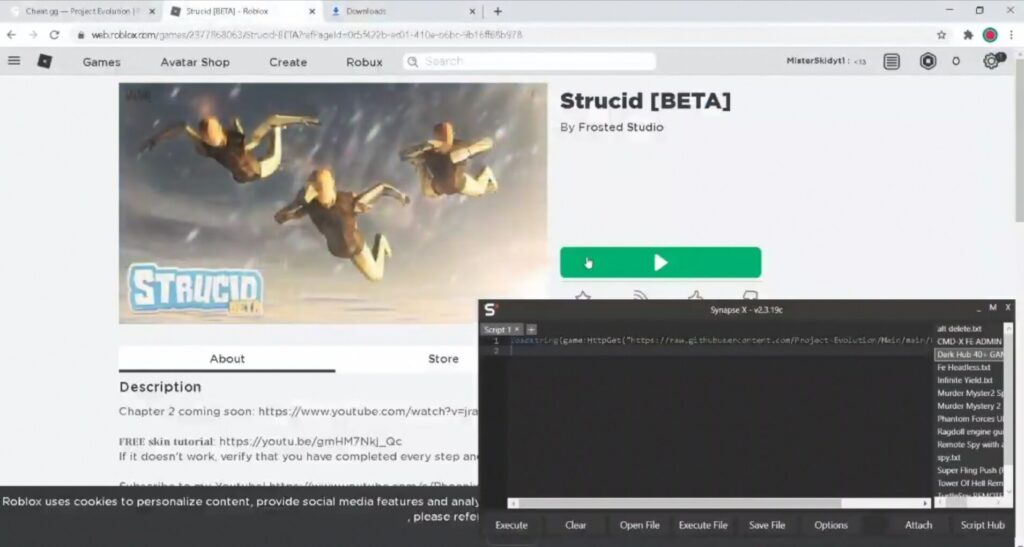The height and width of the screenshot is (547, 1024).
Task: Switch to the Downloads tab
Action: click(404, 11)
